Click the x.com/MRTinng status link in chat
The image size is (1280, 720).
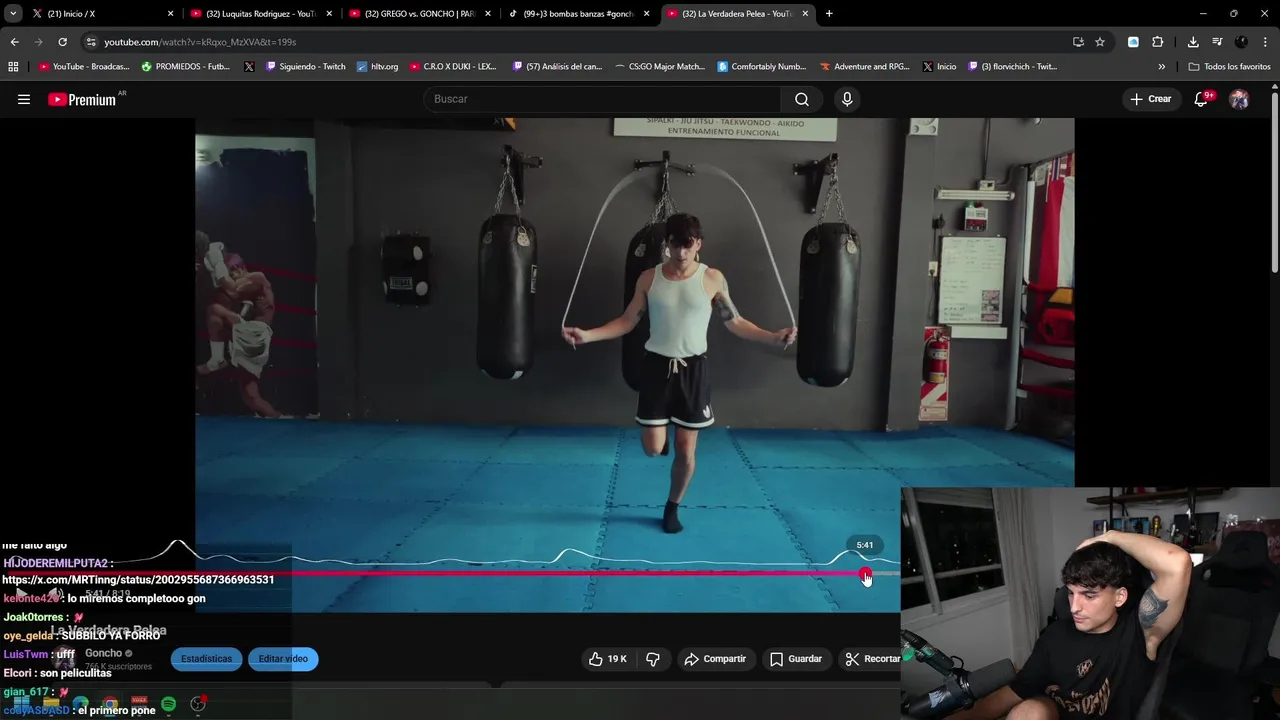[x=138, y=580]
